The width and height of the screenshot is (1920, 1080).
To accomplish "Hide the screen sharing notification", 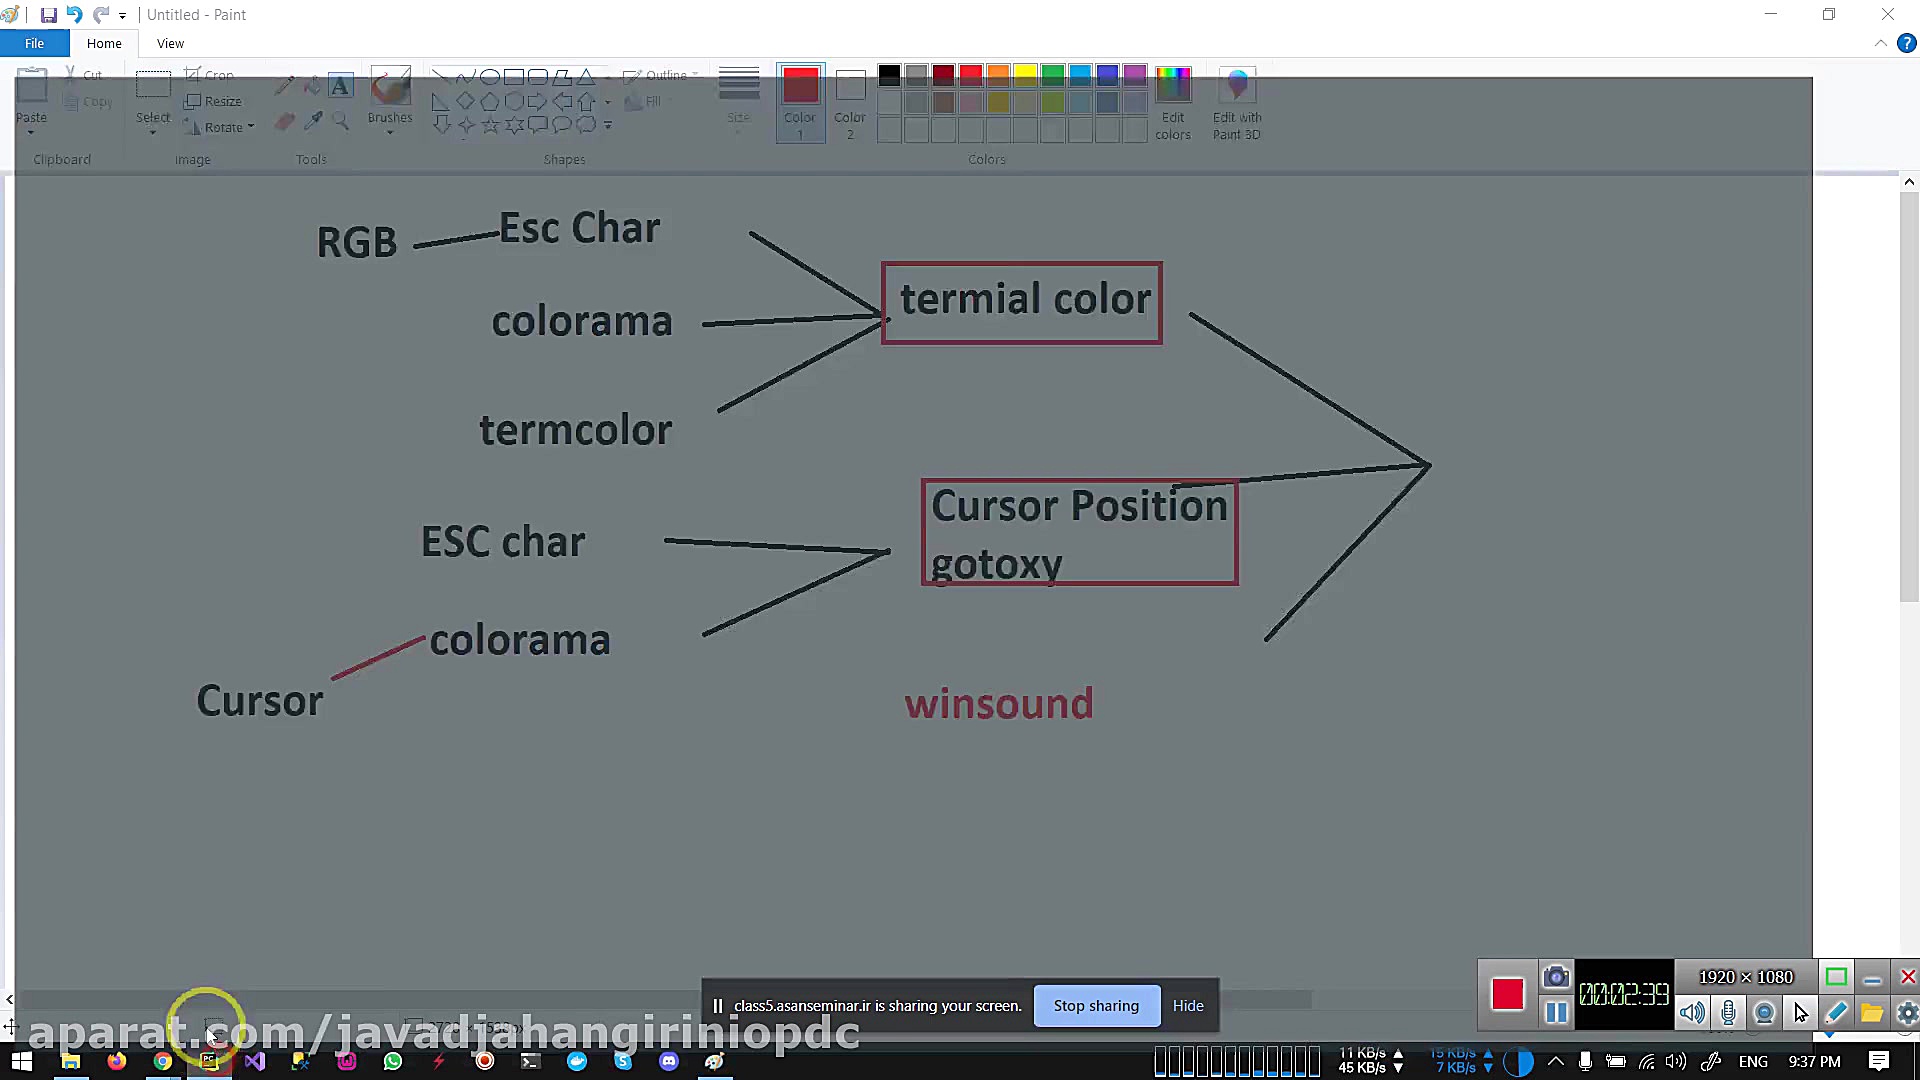I will [1188, 1005].
